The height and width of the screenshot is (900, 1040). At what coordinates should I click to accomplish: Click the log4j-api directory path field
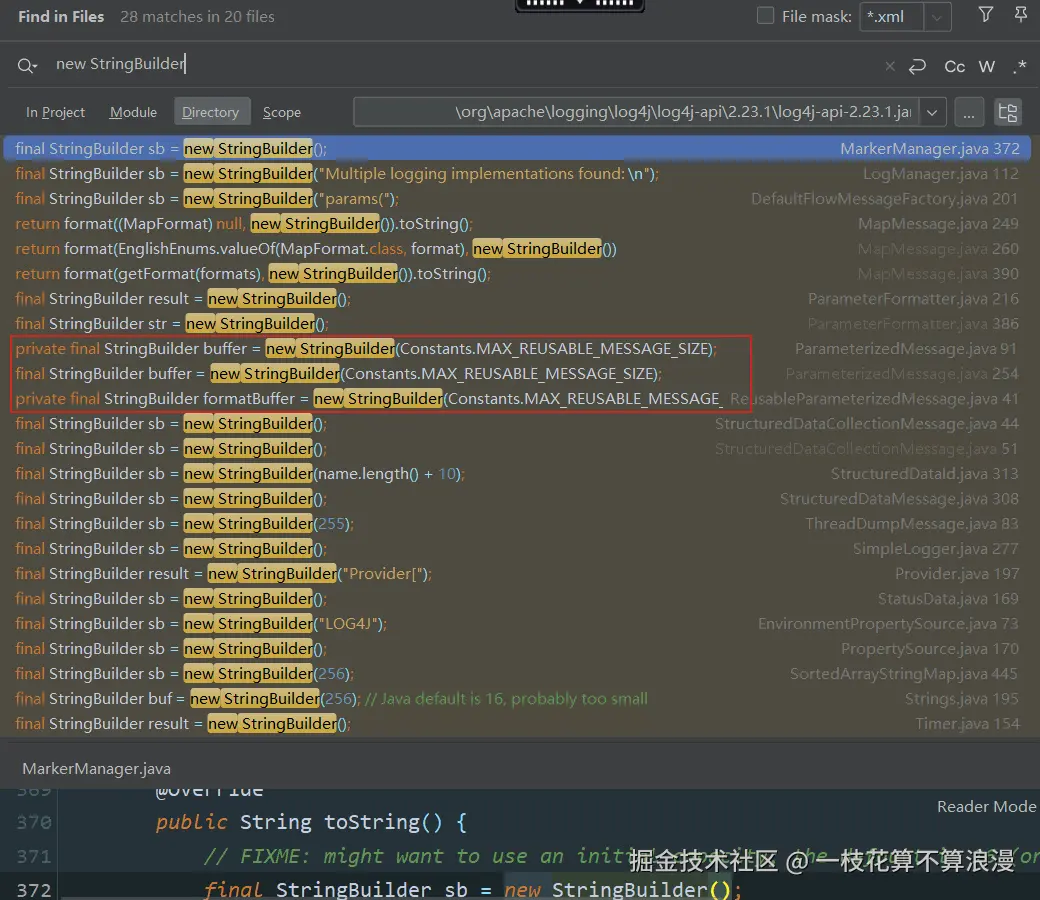coord(637,112)
